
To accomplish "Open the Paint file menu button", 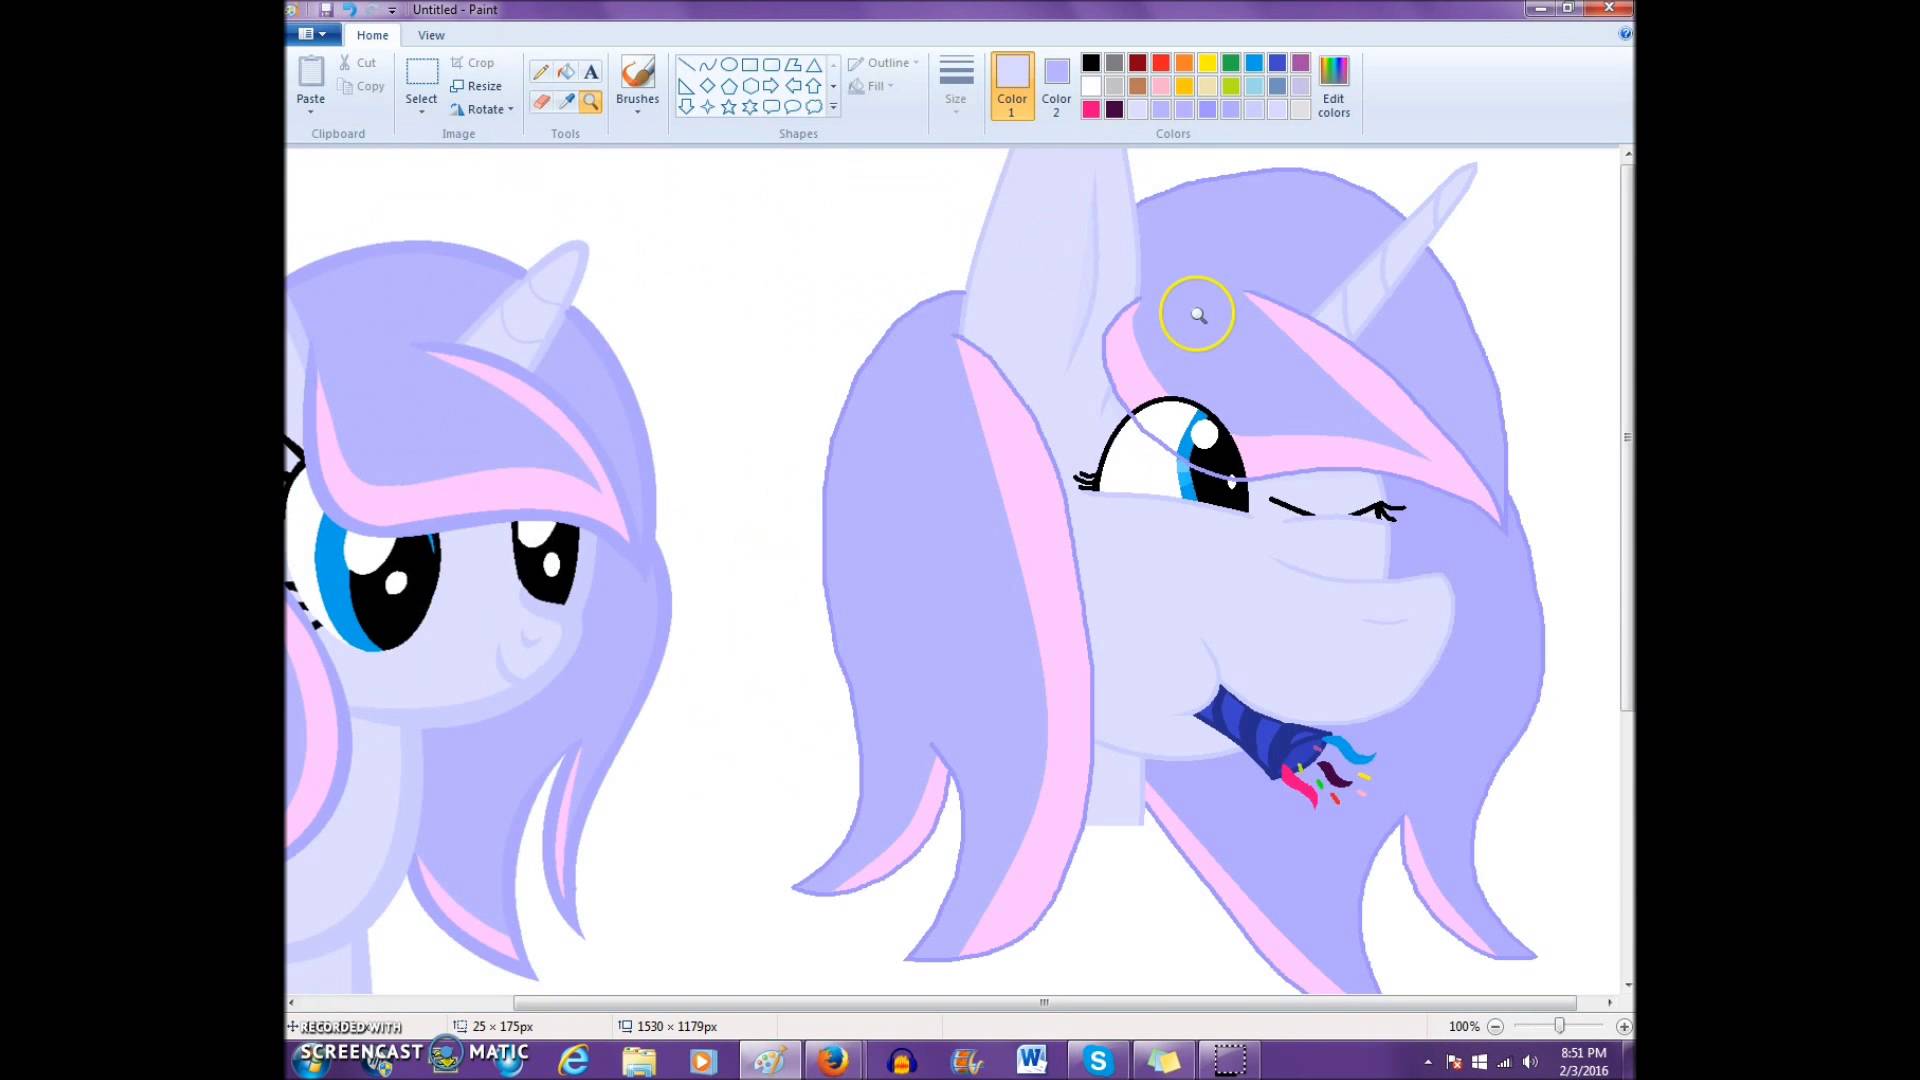I will (312, 34).
